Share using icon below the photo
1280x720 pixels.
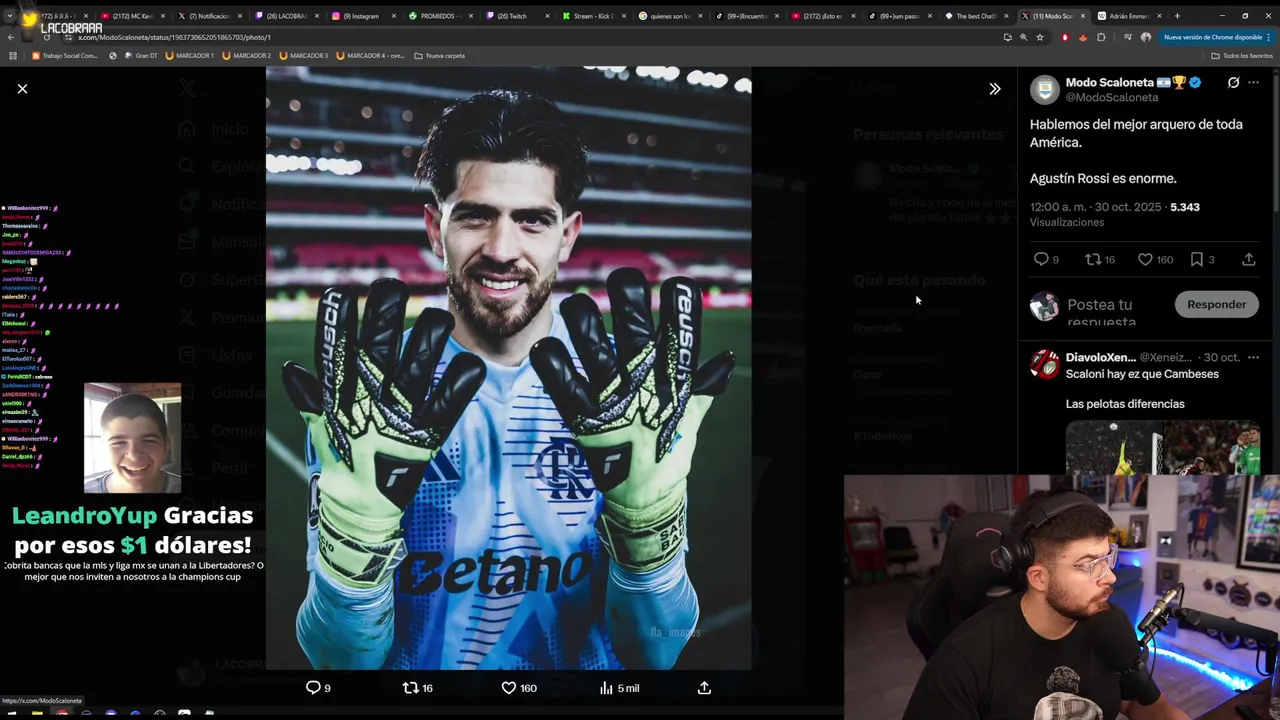pyautogui.click(x=704, y=688)
